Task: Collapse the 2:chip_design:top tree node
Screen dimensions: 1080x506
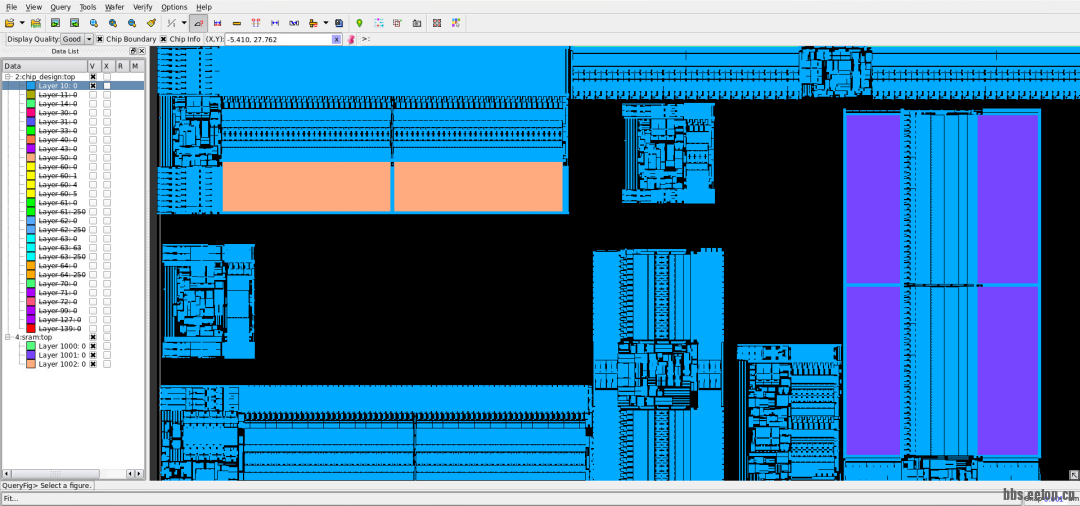Action: 7,76
